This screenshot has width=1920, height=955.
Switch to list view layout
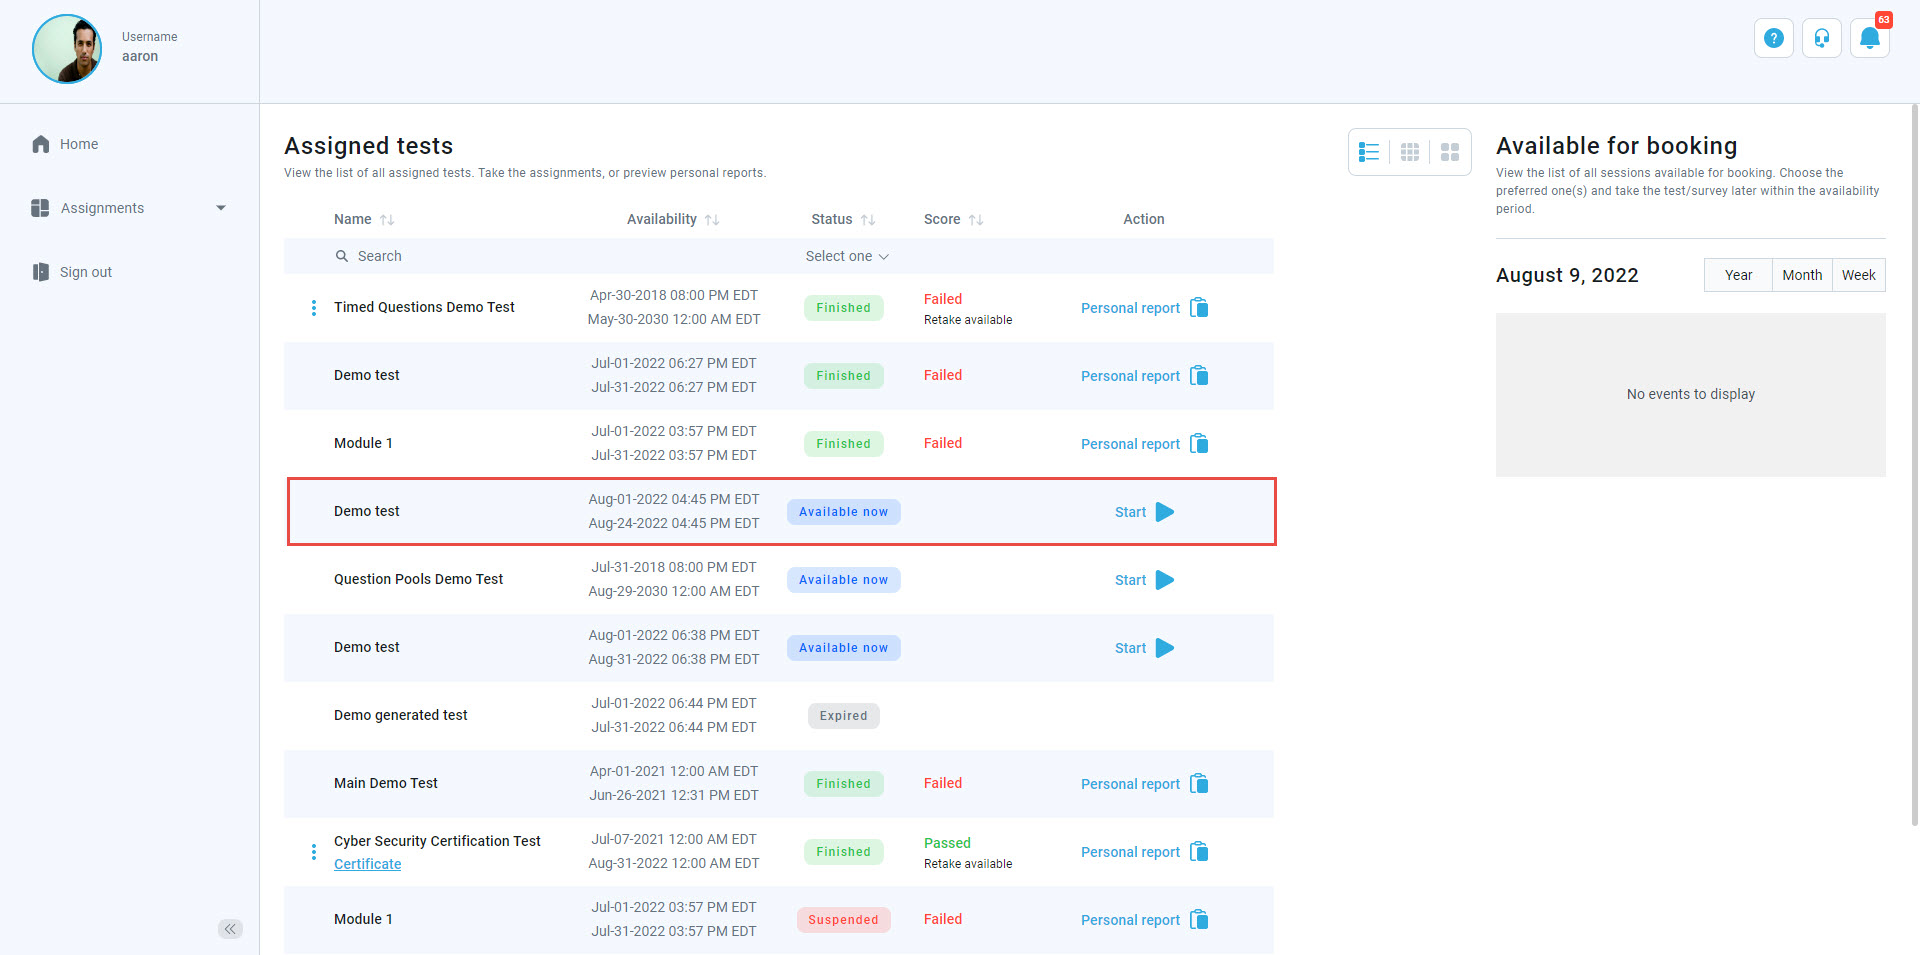(1369, 152)
